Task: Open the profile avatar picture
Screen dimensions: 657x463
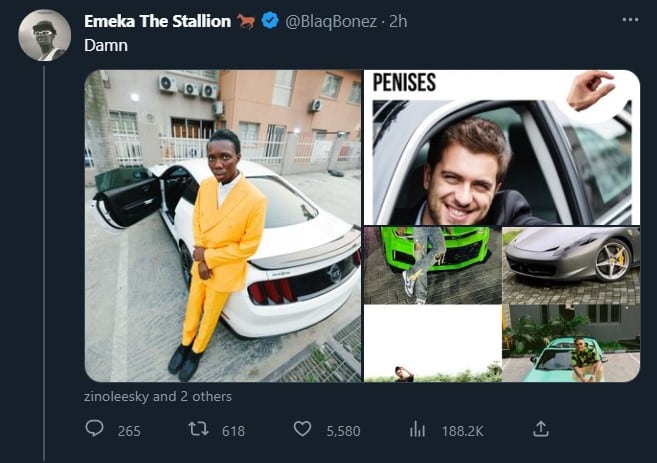Action: [45, 36]
